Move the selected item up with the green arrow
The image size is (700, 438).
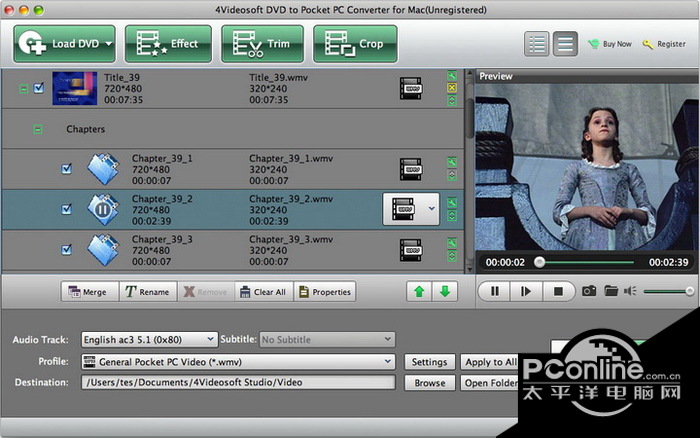417,291
